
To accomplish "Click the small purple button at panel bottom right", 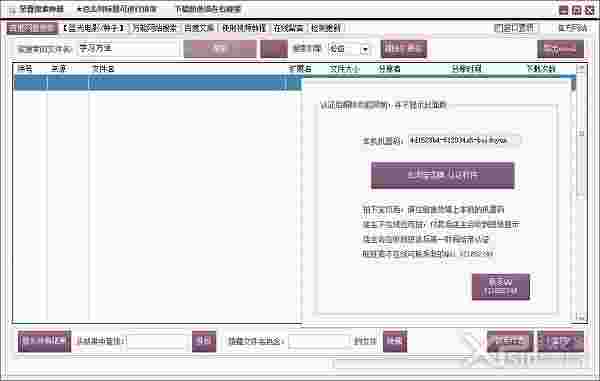I will coord(501,287).
